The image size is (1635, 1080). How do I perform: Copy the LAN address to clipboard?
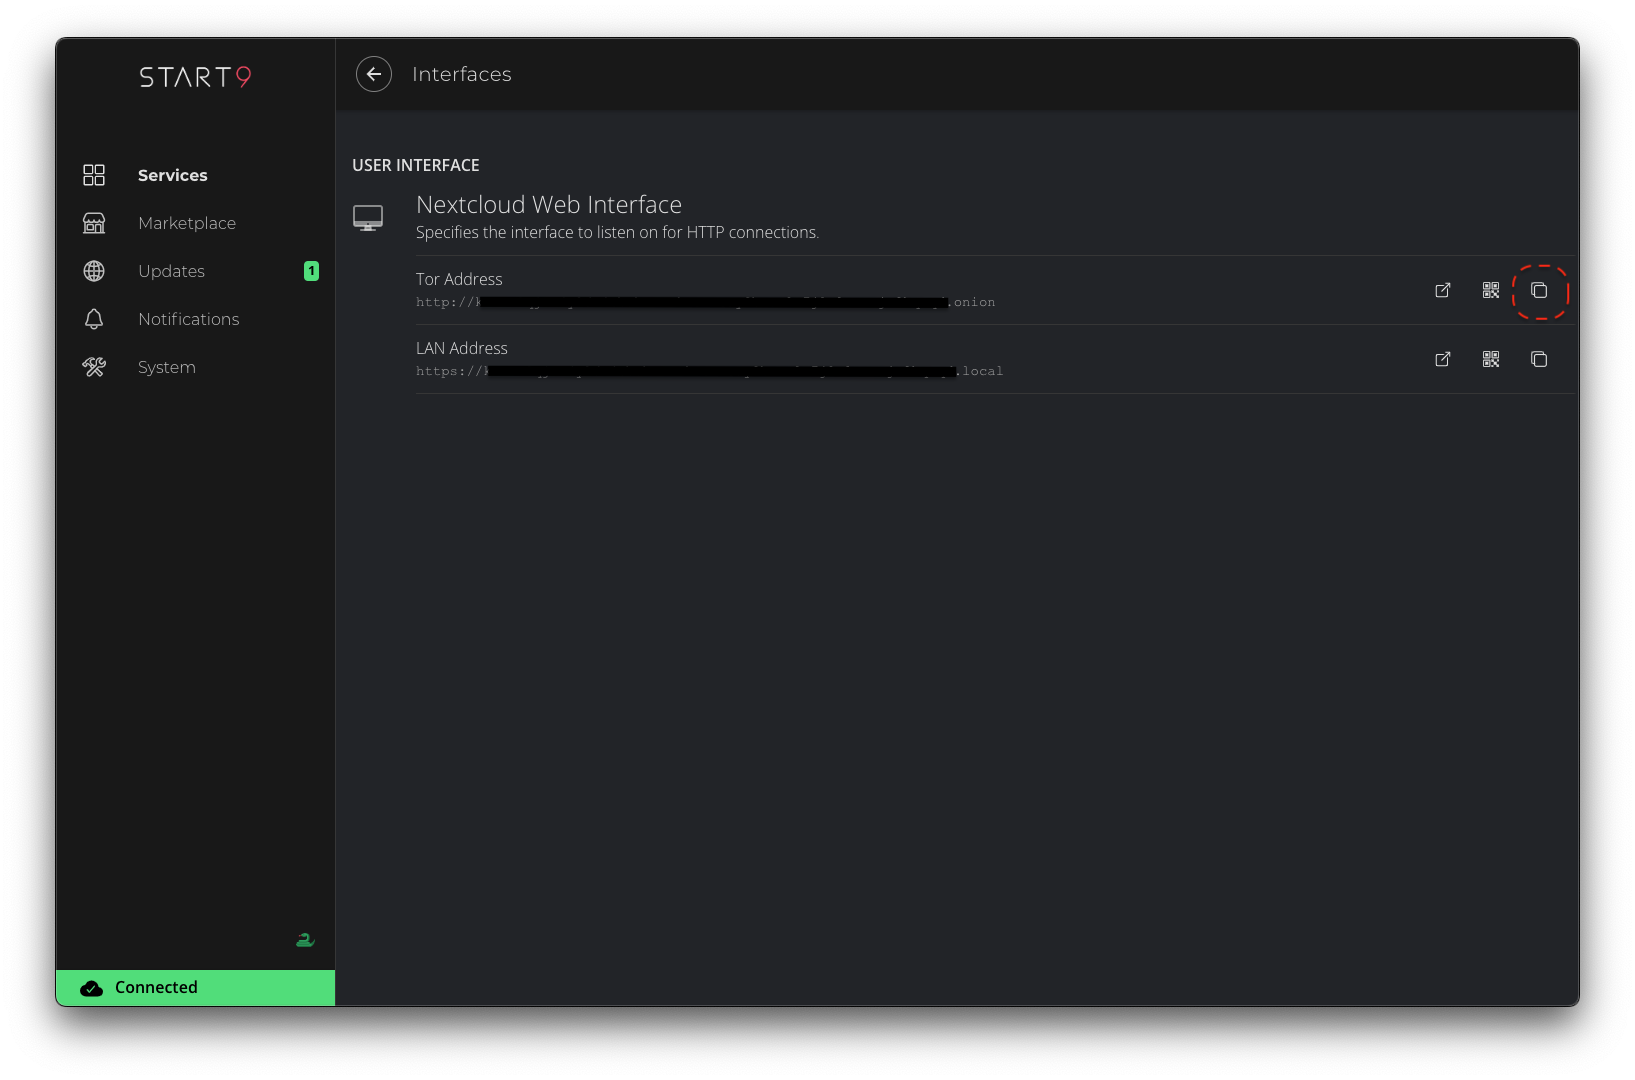pyautogui.click(x=1539, y=359)
